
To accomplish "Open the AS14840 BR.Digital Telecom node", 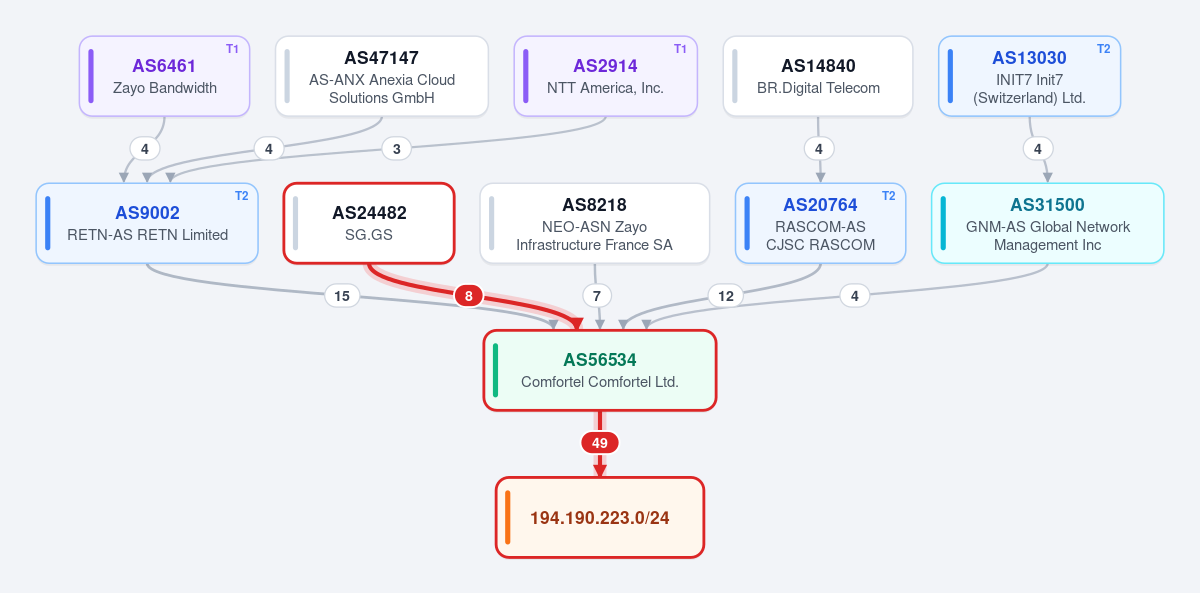I will click(818, 76).
